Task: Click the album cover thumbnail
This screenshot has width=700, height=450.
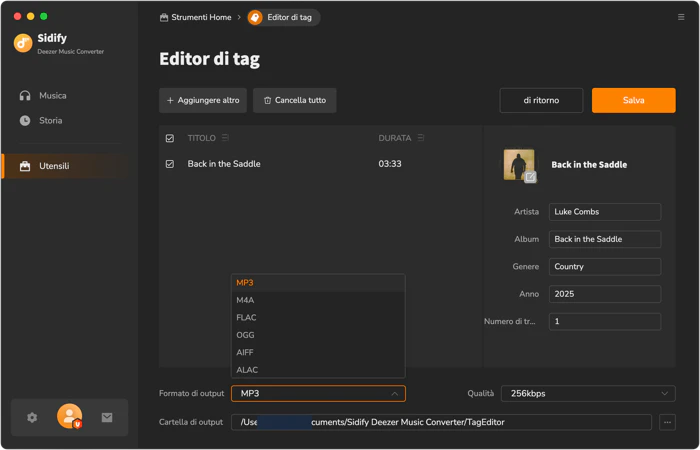Action: (x=519, y=164)
